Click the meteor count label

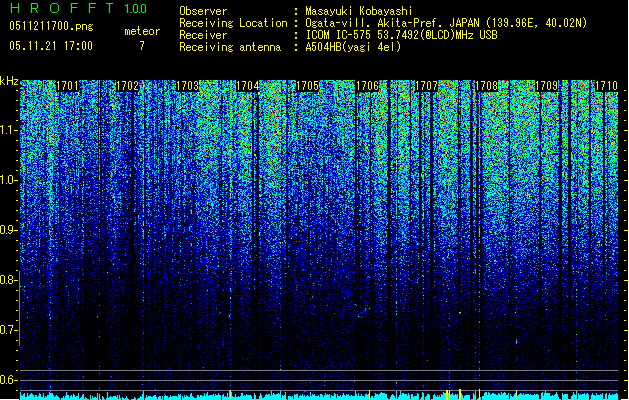click(142, 31)
